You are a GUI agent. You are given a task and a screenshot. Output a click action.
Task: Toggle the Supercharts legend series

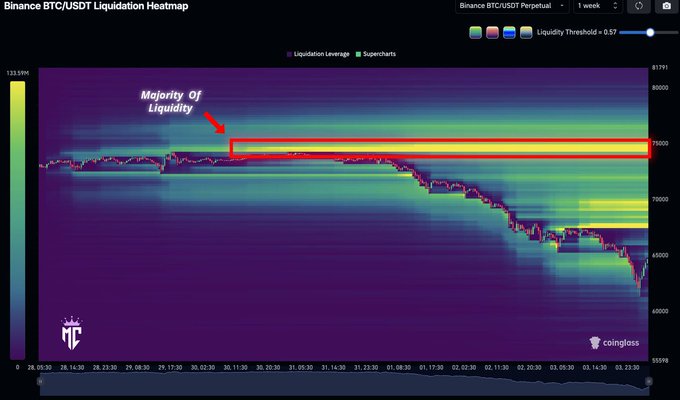pos(376,54)
